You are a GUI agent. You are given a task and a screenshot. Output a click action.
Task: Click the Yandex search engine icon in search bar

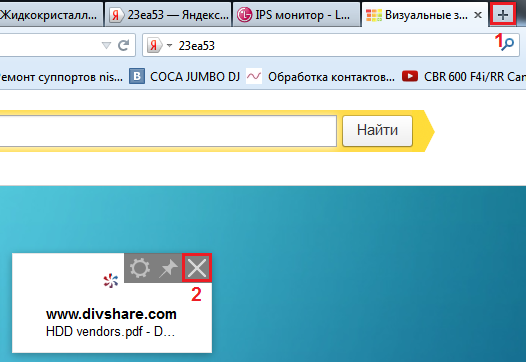pos(154,45)
